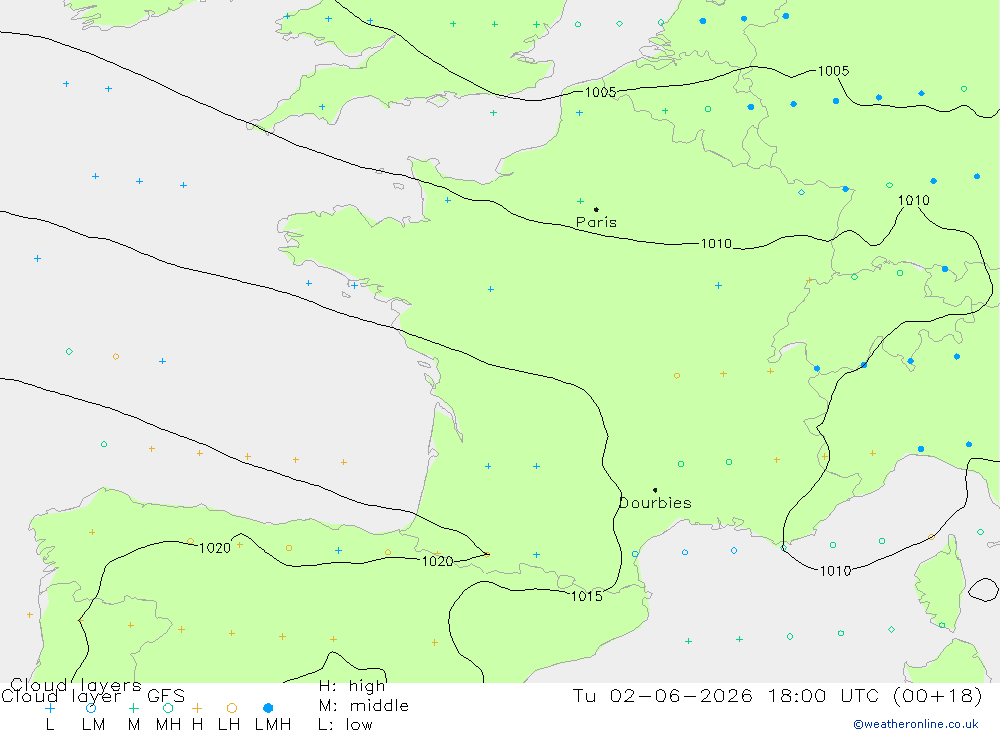Click the black dot marking Dourbies
Viewport: 1000px width, 733px height.
click(x=655, y=490)
